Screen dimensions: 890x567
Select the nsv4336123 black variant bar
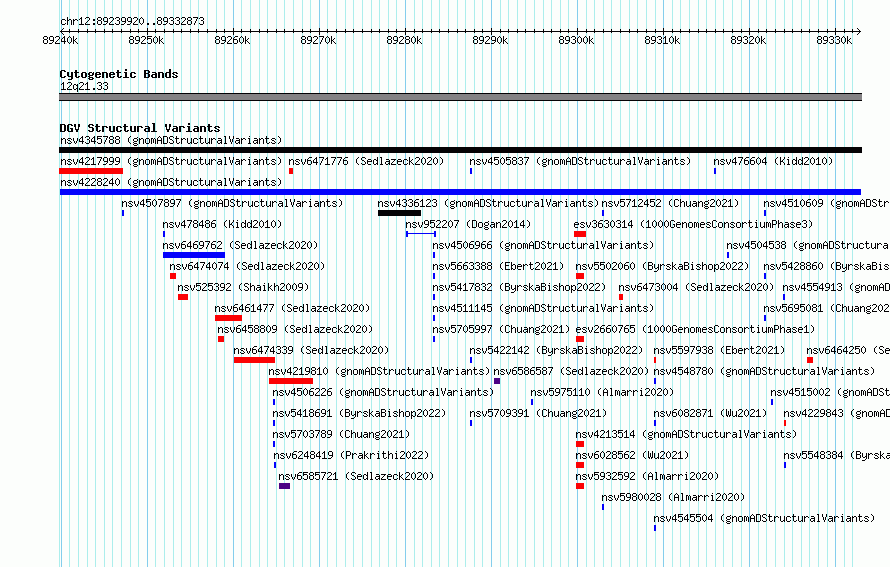[x=400, y=213]
